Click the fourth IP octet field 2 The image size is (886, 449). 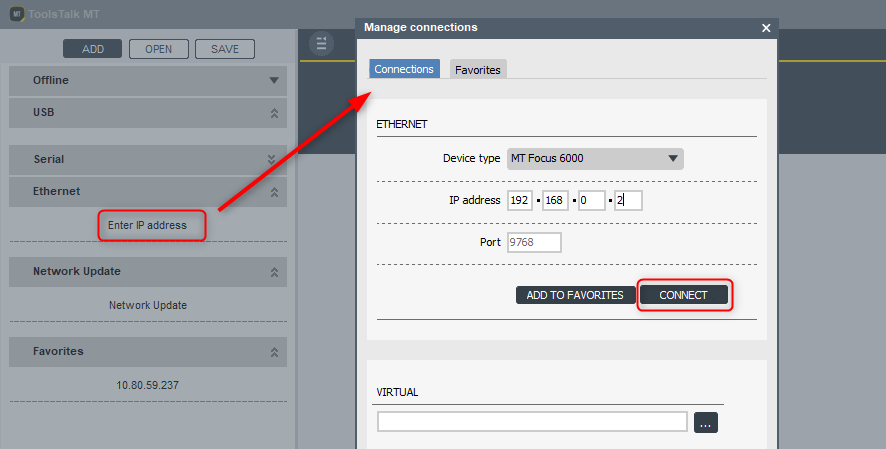coord(628,200)
